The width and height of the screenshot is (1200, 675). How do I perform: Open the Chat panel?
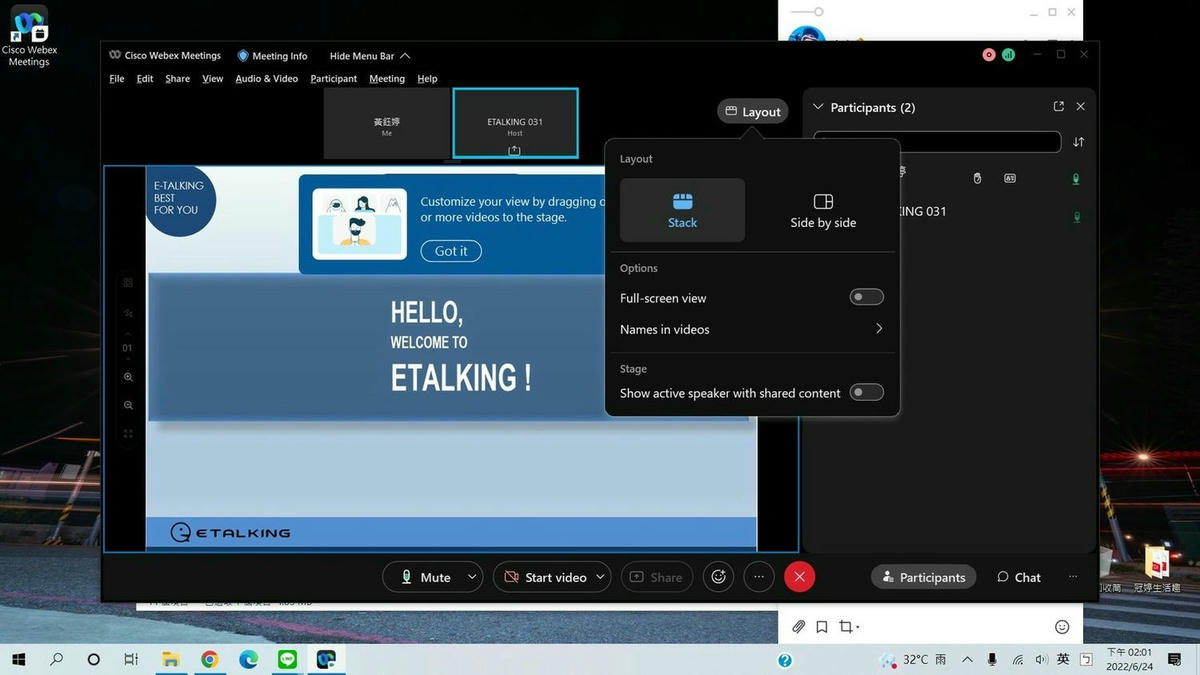tap(1019, 577)
